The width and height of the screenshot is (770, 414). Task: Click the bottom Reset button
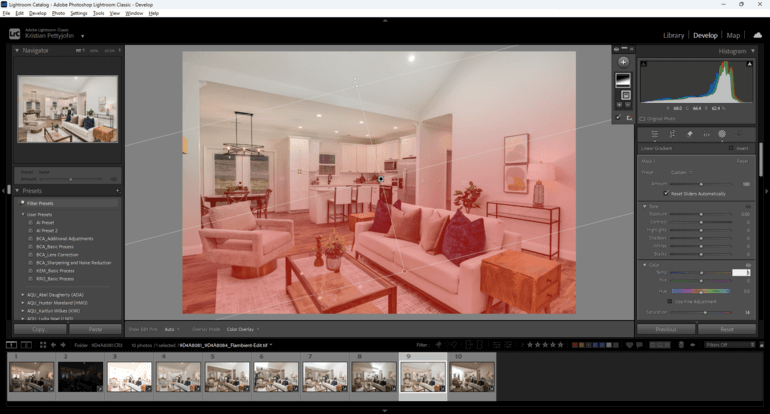(727, 329)
